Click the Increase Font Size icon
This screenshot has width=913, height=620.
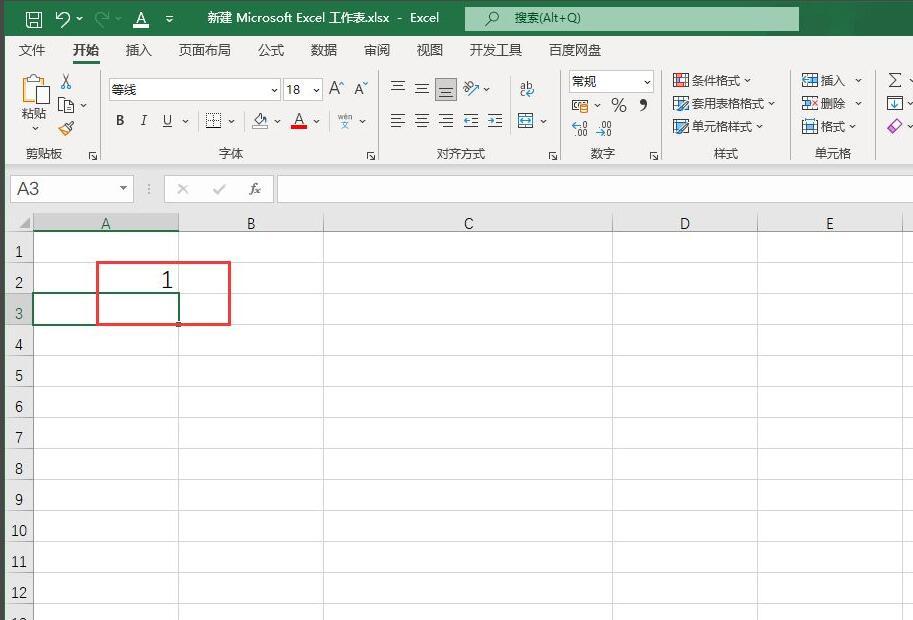pos(336,88)
